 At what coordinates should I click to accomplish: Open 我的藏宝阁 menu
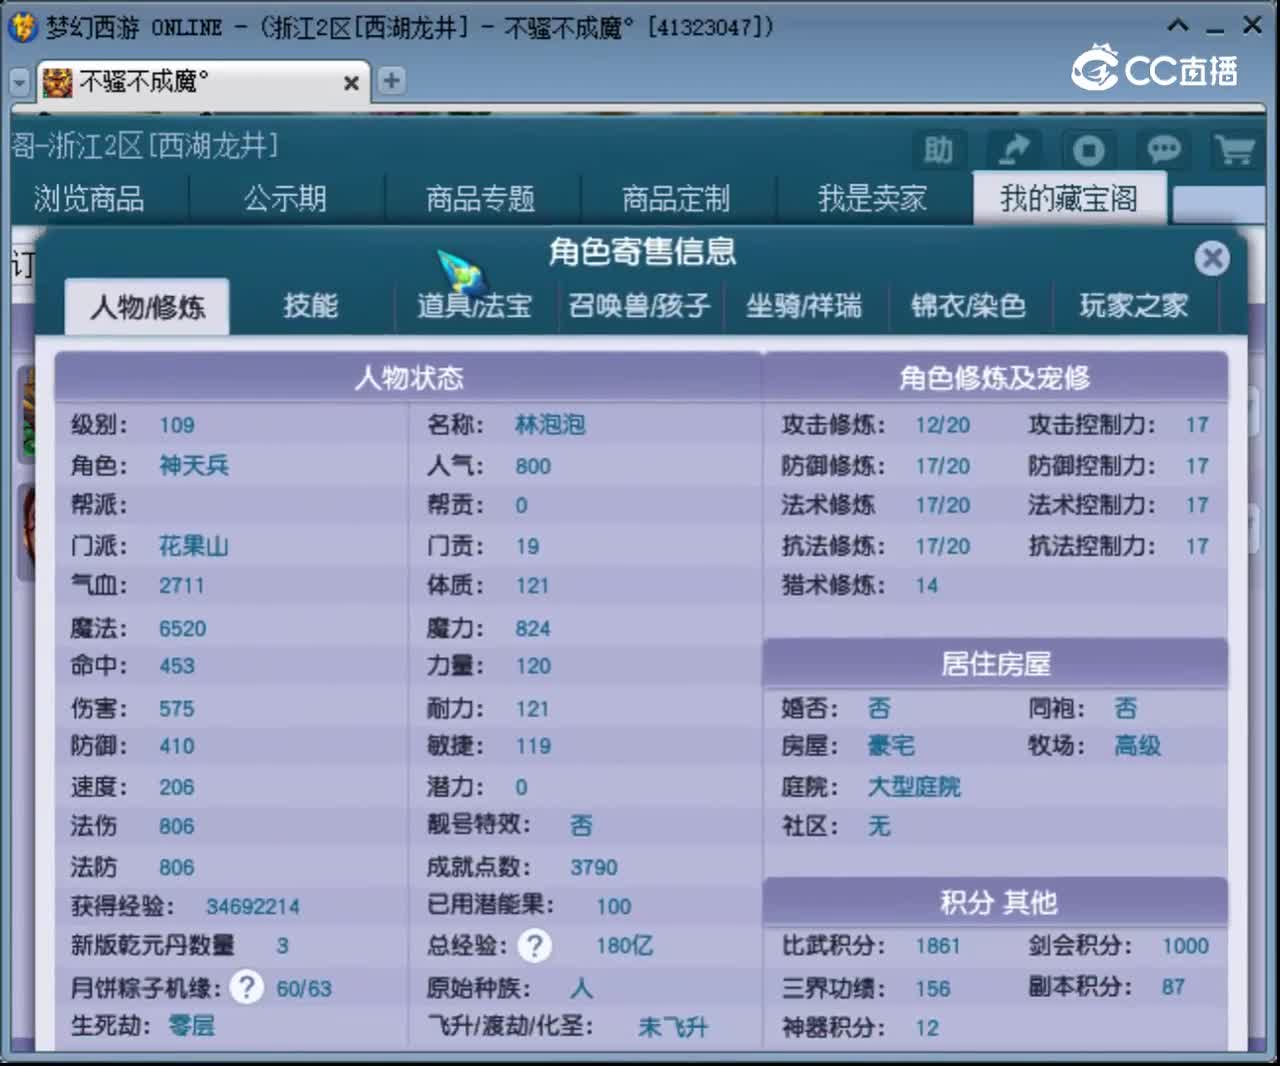pos(1069,198)
